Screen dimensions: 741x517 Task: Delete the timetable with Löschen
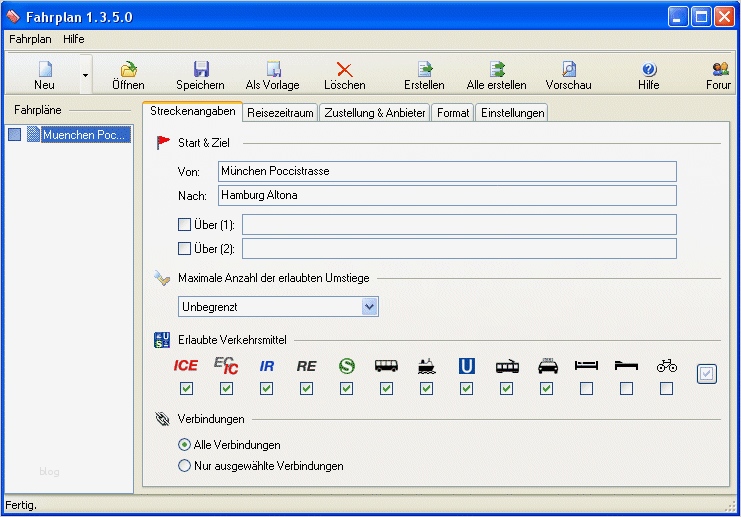point(345,76)
